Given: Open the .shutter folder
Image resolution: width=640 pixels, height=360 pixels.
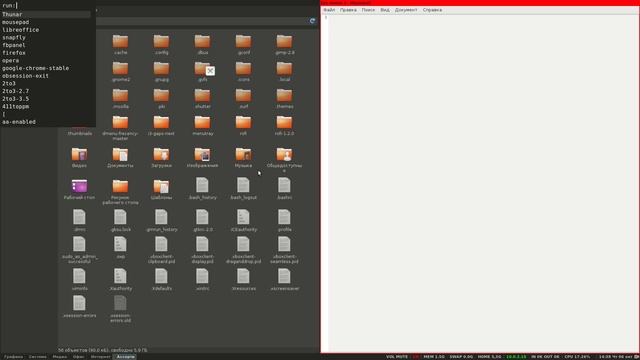Looking at the screenshot, I should coord(202,98).
